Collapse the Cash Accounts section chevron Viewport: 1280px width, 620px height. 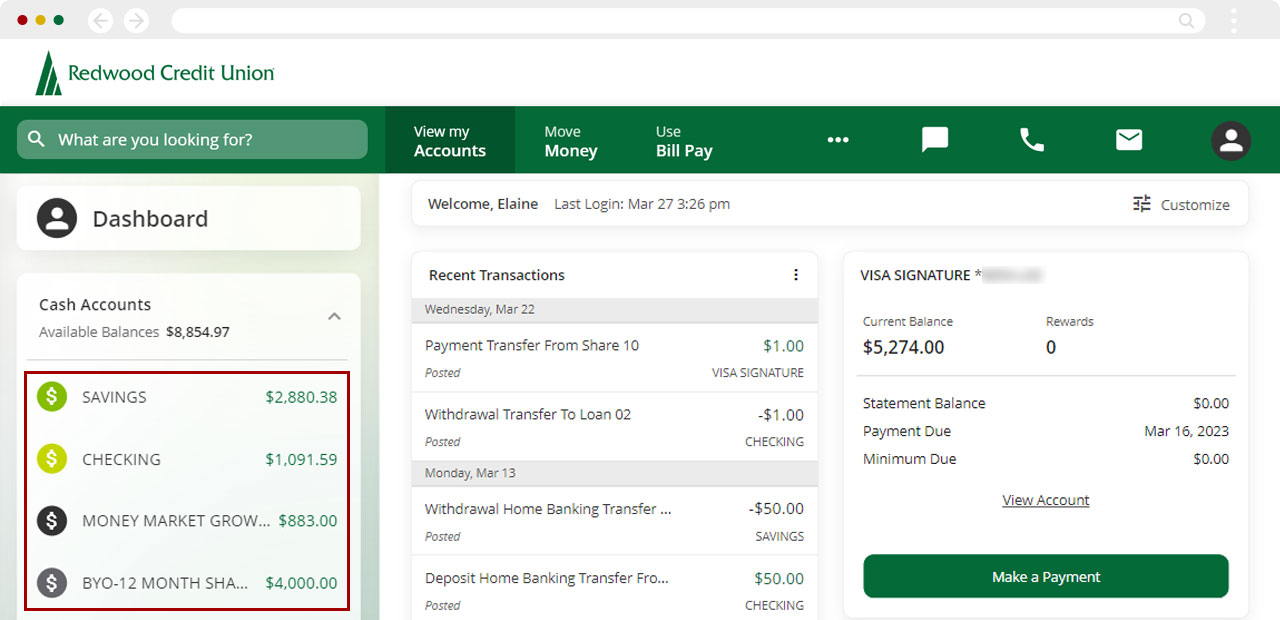[x=334, y=316]
